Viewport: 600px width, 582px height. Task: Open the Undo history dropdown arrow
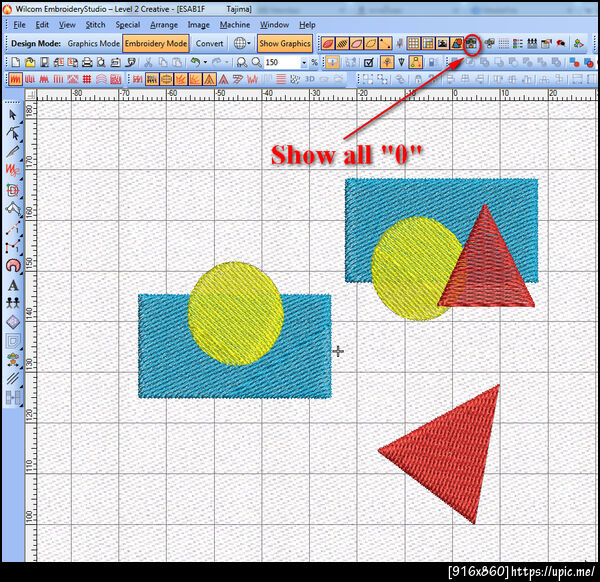(205, 62)
